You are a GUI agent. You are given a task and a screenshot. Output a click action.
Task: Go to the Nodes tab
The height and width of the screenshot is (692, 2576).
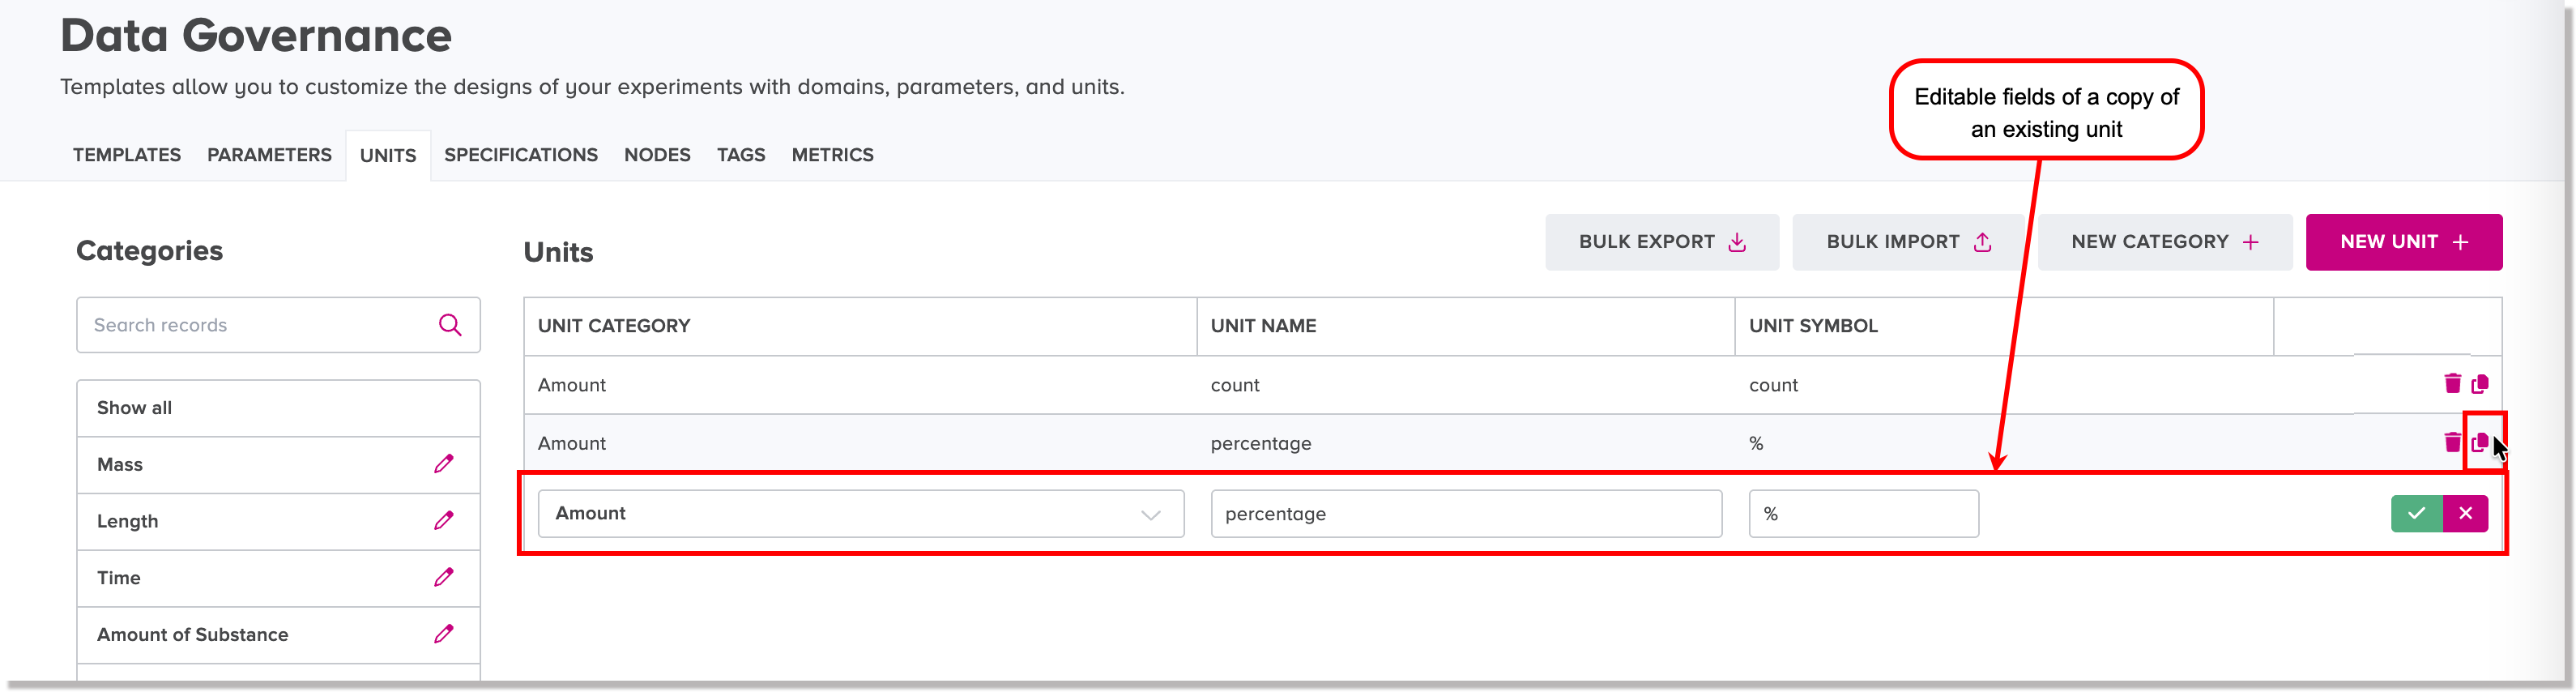pos(657,155)
